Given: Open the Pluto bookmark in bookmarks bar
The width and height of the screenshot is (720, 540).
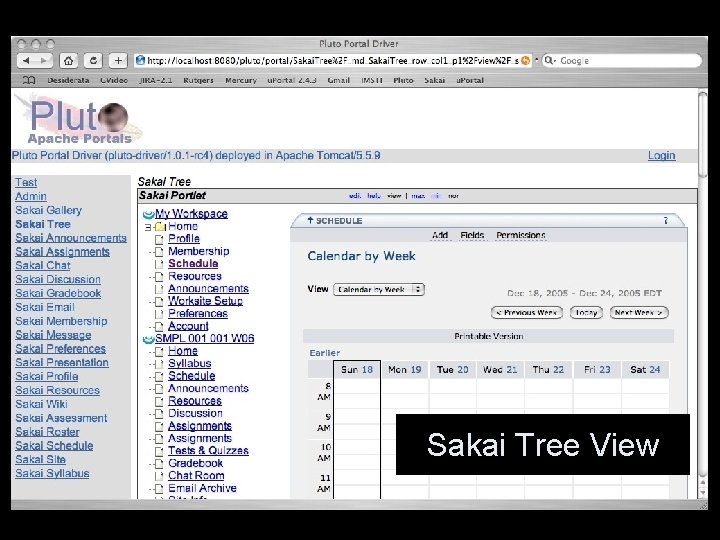Looking at the screenshot, I should click(x=403, y=80).
